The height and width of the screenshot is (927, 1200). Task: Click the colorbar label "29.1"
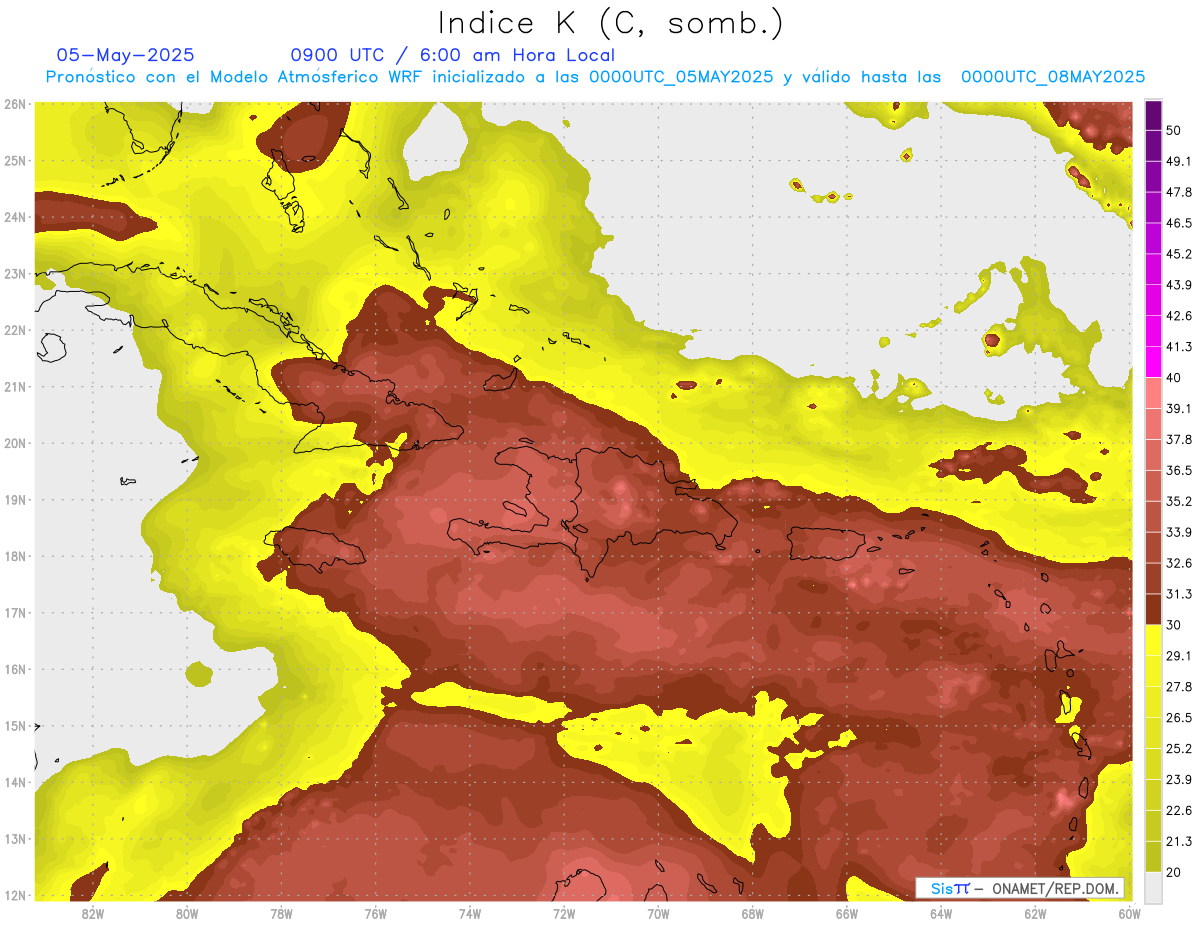pos(1178,656)
